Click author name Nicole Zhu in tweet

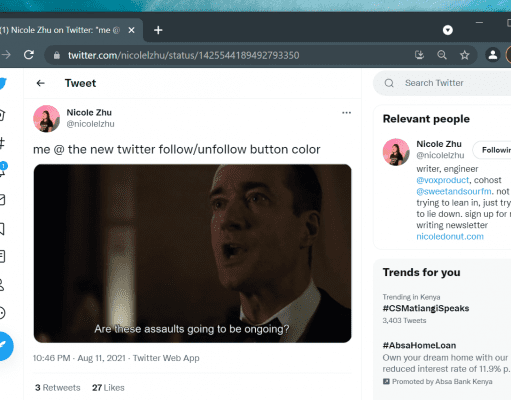pyautogui.click(x=89, y=112)
